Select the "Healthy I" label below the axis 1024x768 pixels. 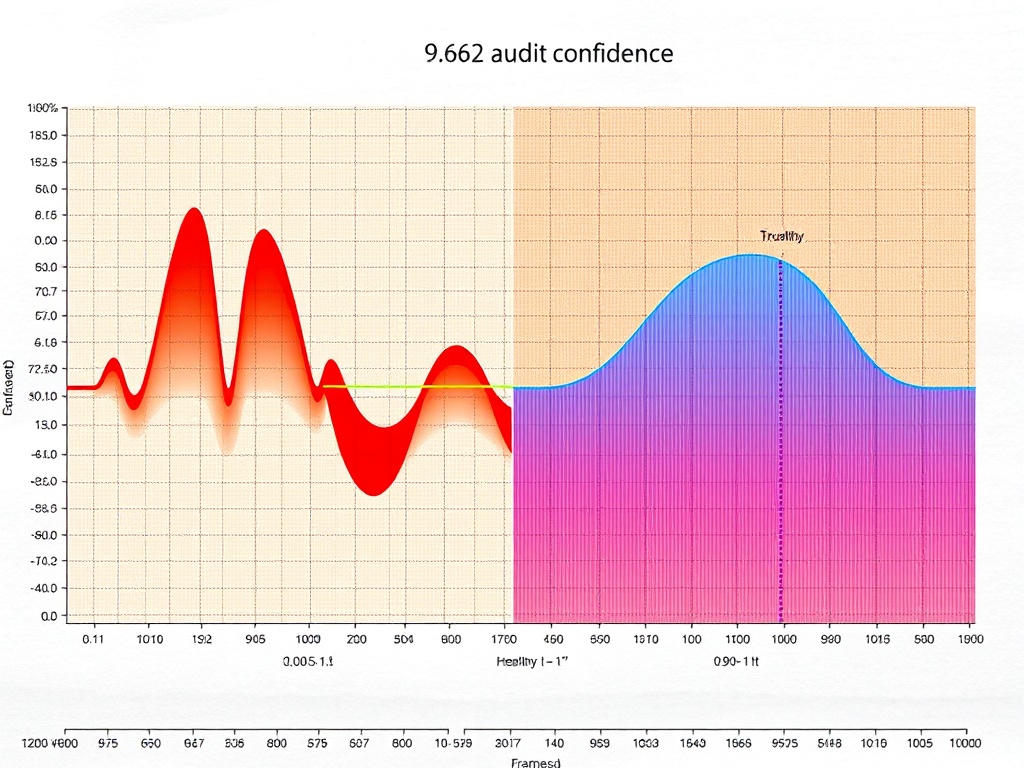(526, 662)
